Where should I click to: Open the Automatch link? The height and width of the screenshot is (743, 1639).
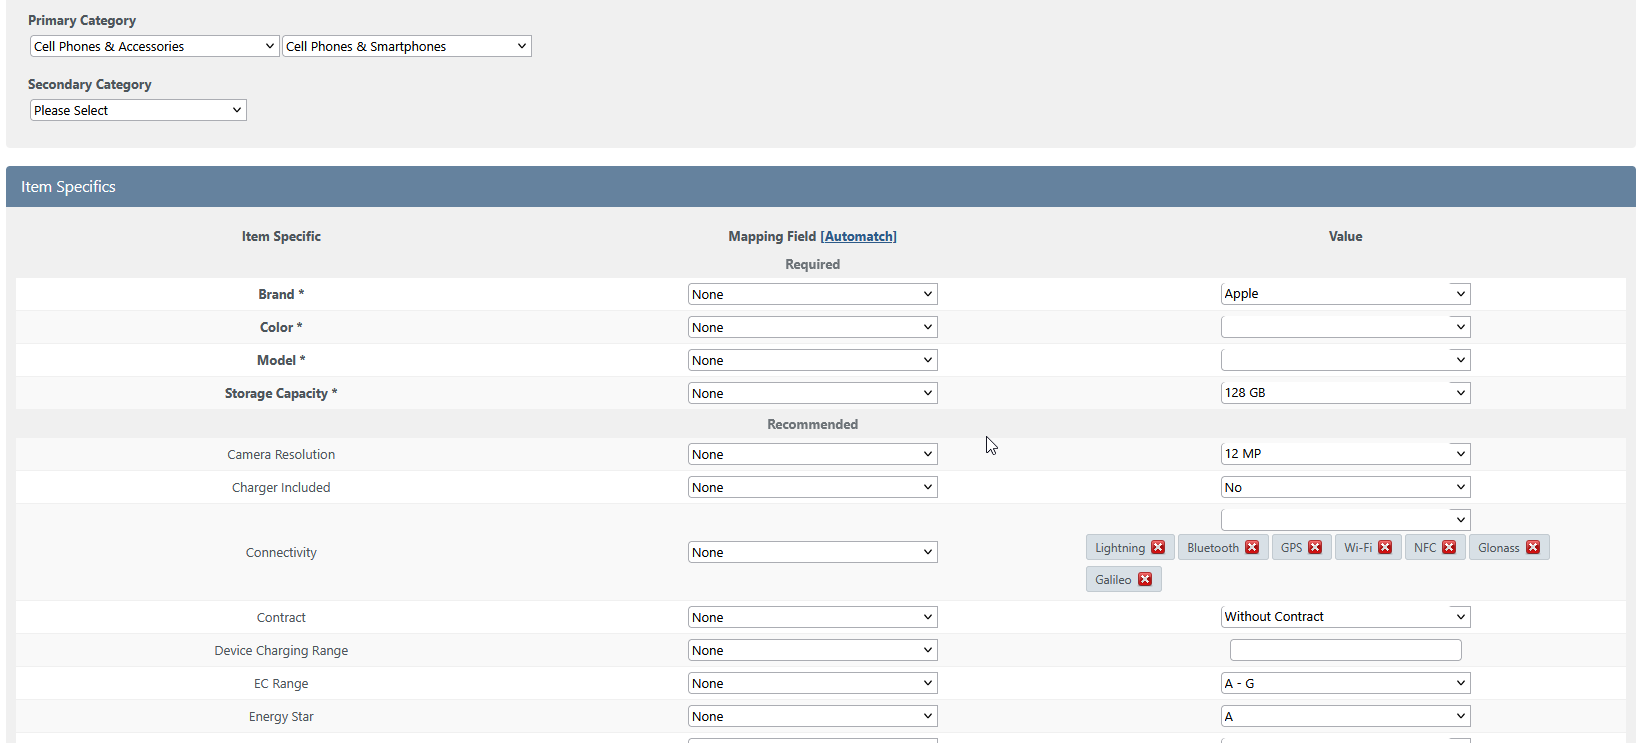pyautogui.click(x=858, y=236)
